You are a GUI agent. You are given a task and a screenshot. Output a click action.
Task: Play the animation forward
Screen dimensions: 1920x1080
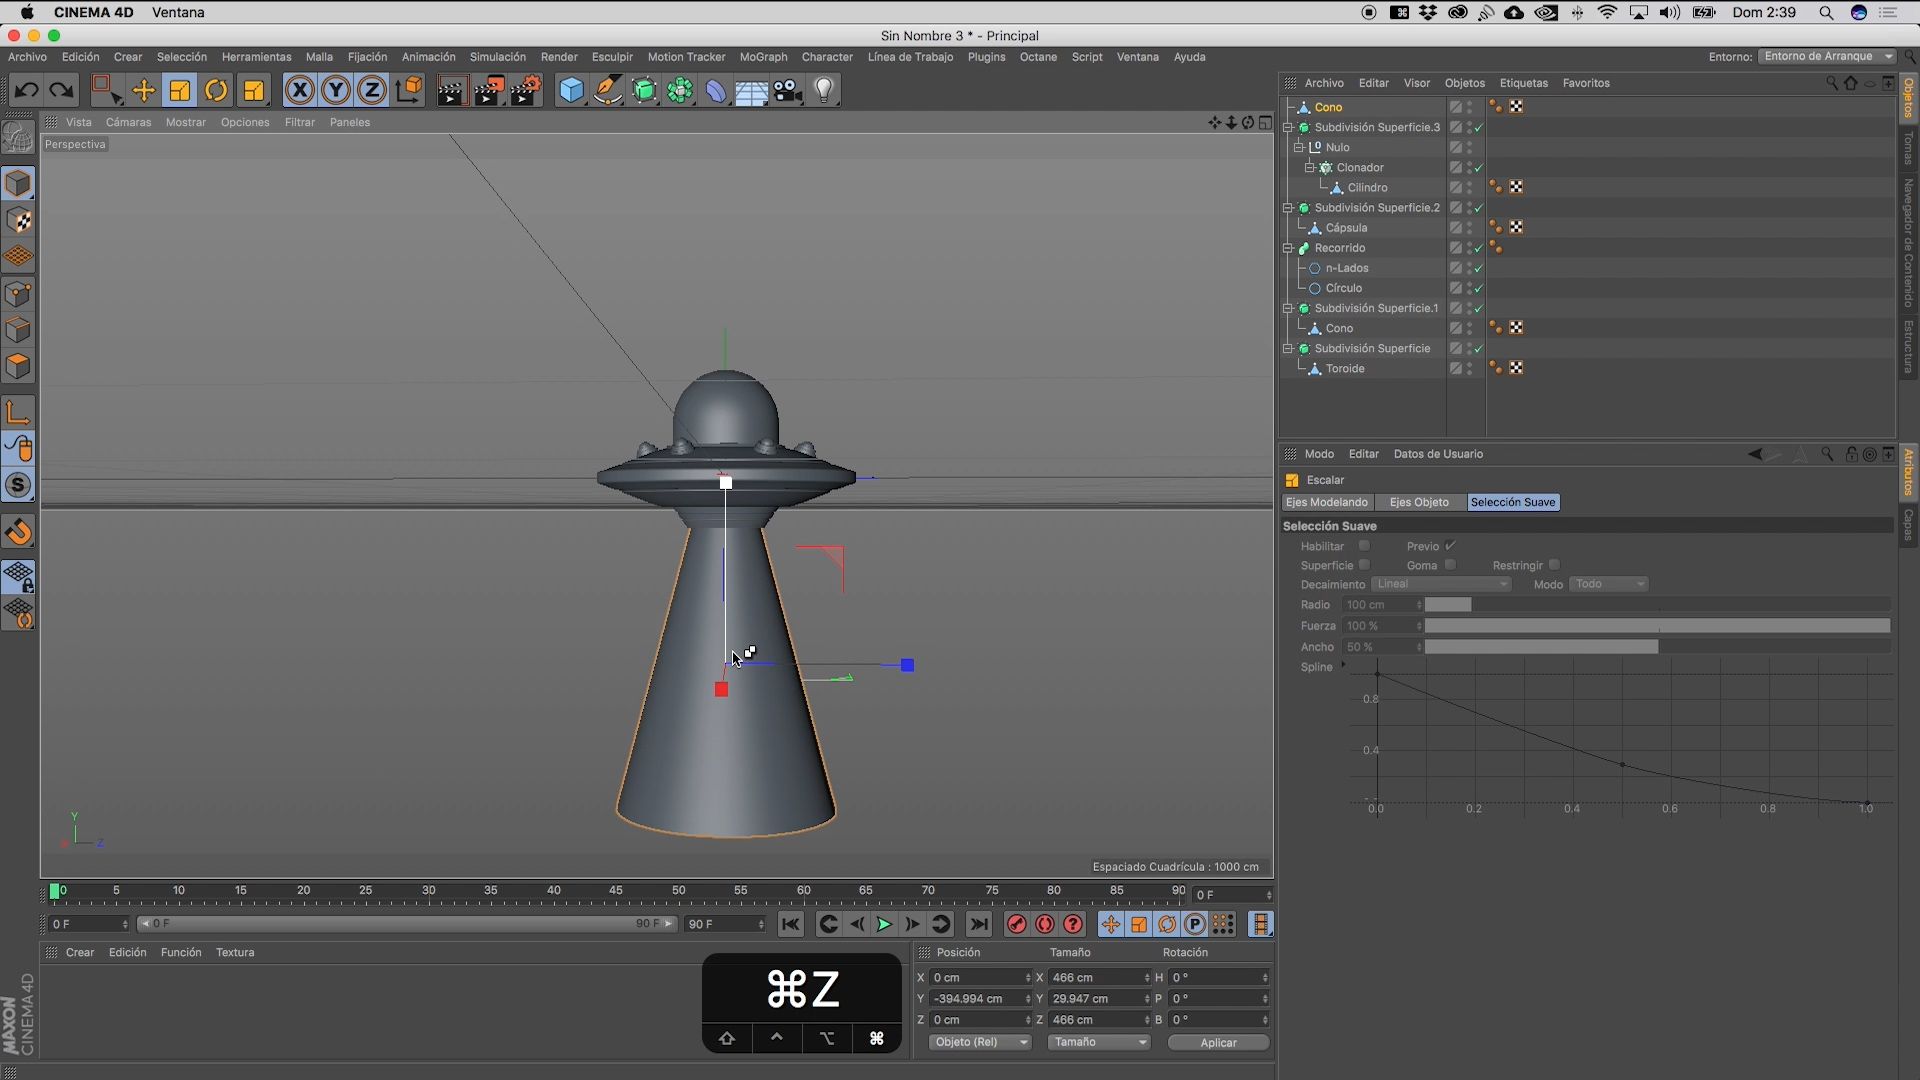pos(884,925)
